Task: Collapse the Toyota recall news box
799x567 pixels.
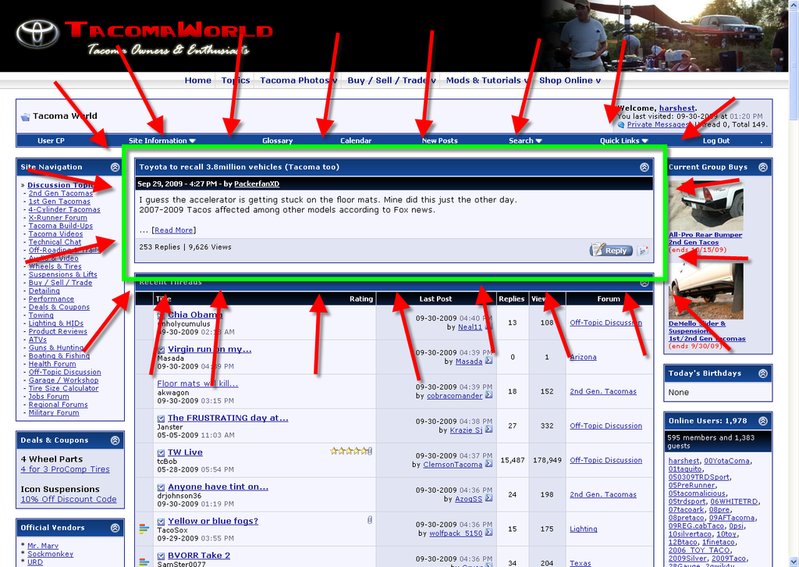Action: coord(645,167)
